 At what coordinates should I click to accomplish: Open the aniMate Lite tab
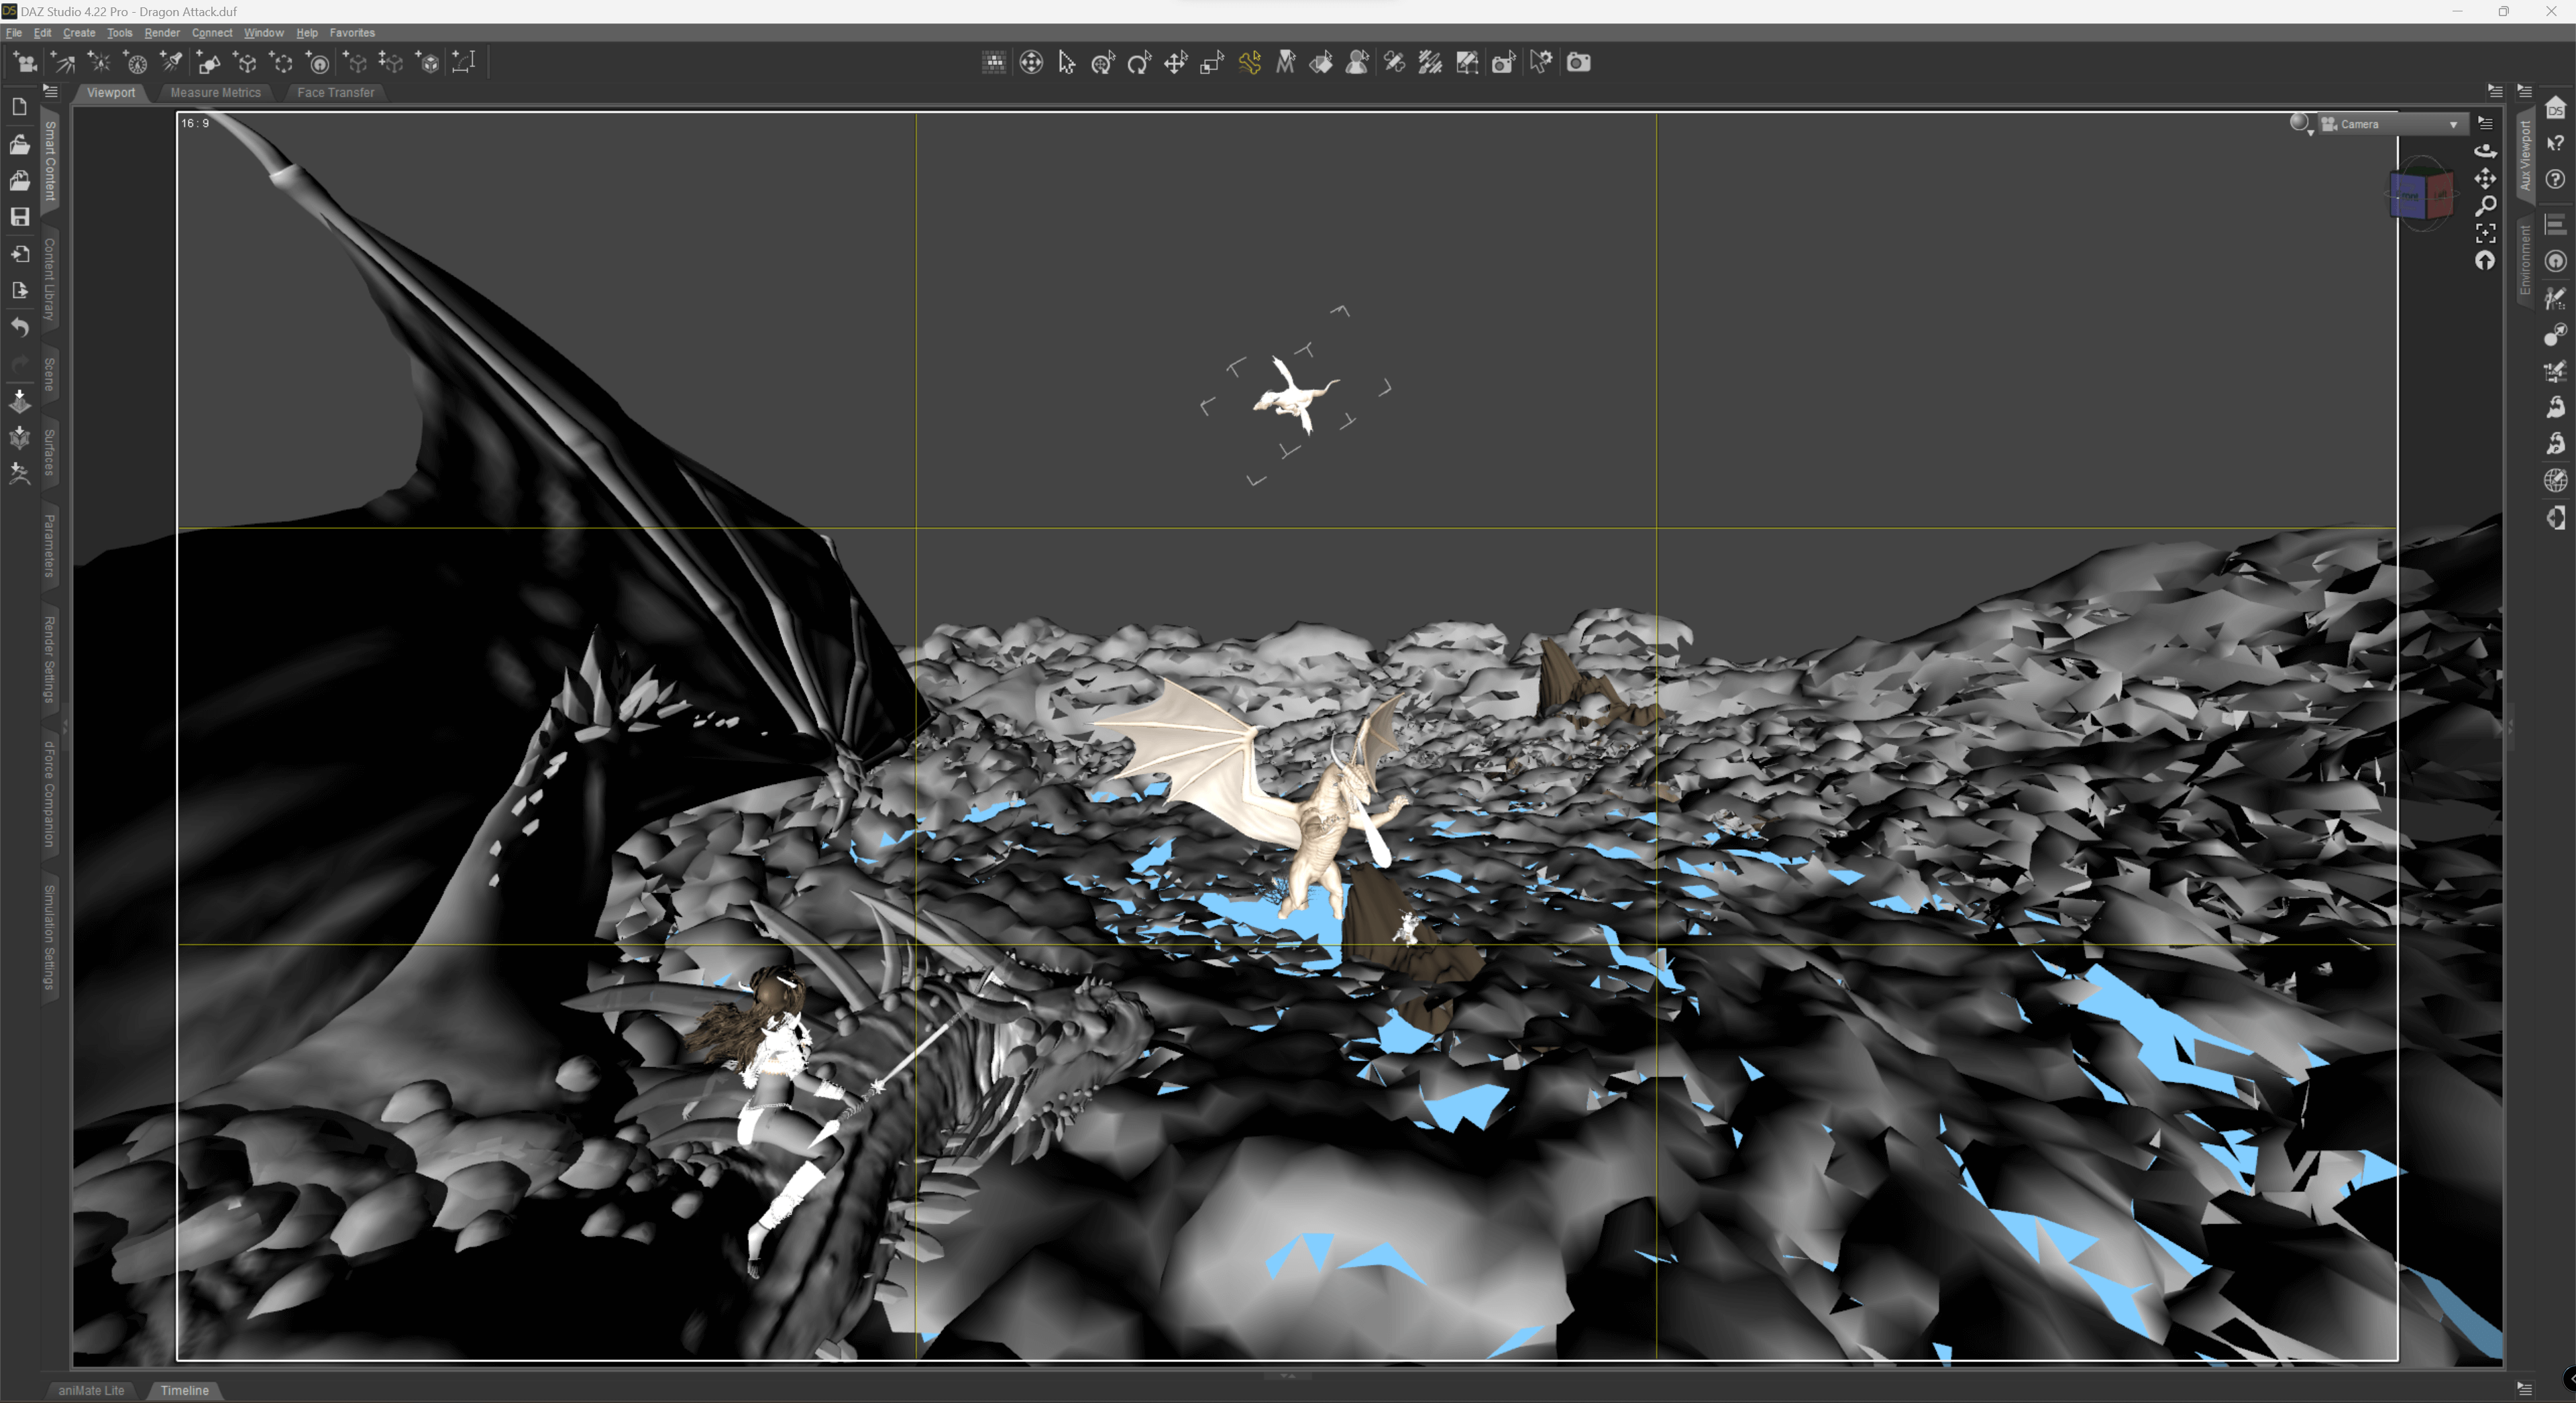91,1390
